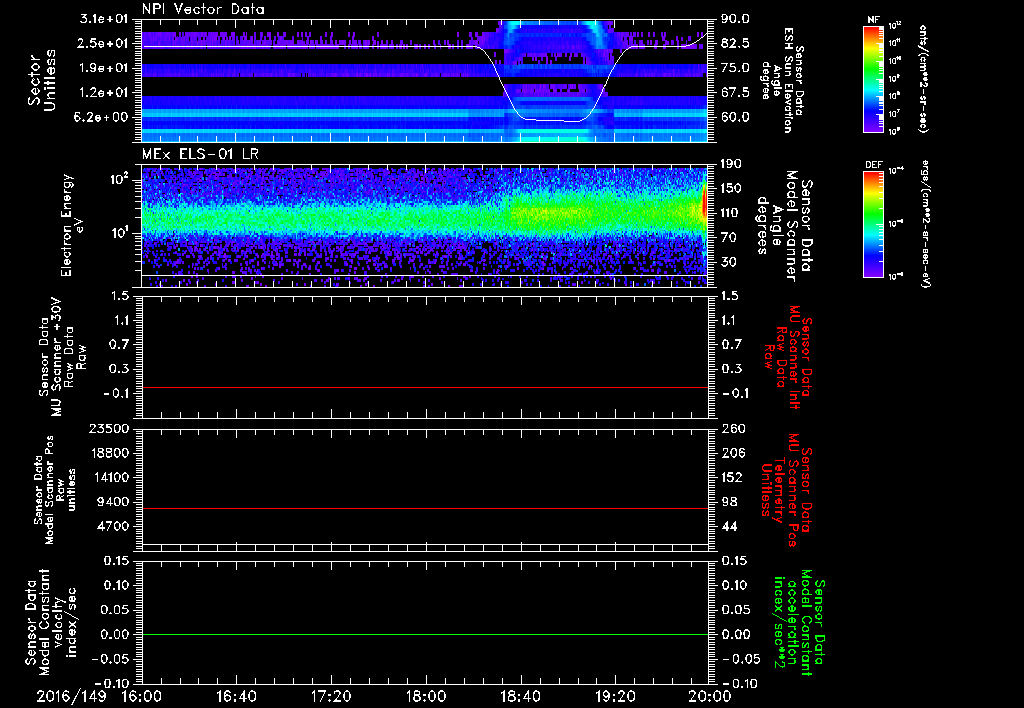Click the "20:00" time axis label
1024x708 pixels.
coord(709,696)
